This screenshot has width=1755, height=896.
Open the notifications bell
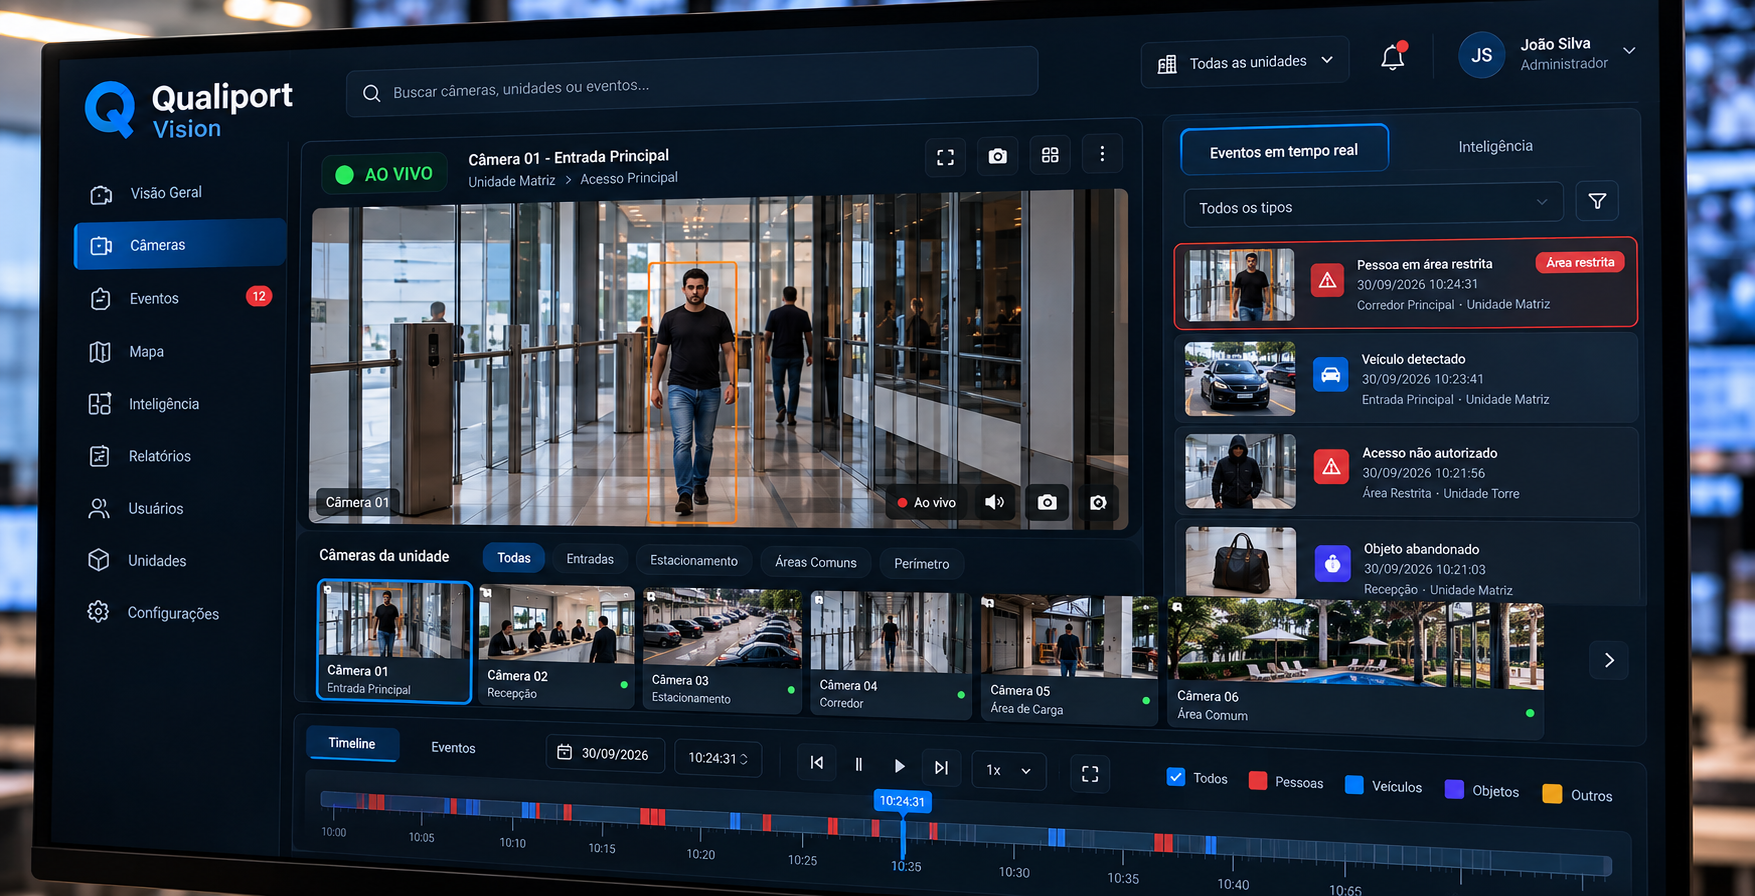click(1393, 57)
